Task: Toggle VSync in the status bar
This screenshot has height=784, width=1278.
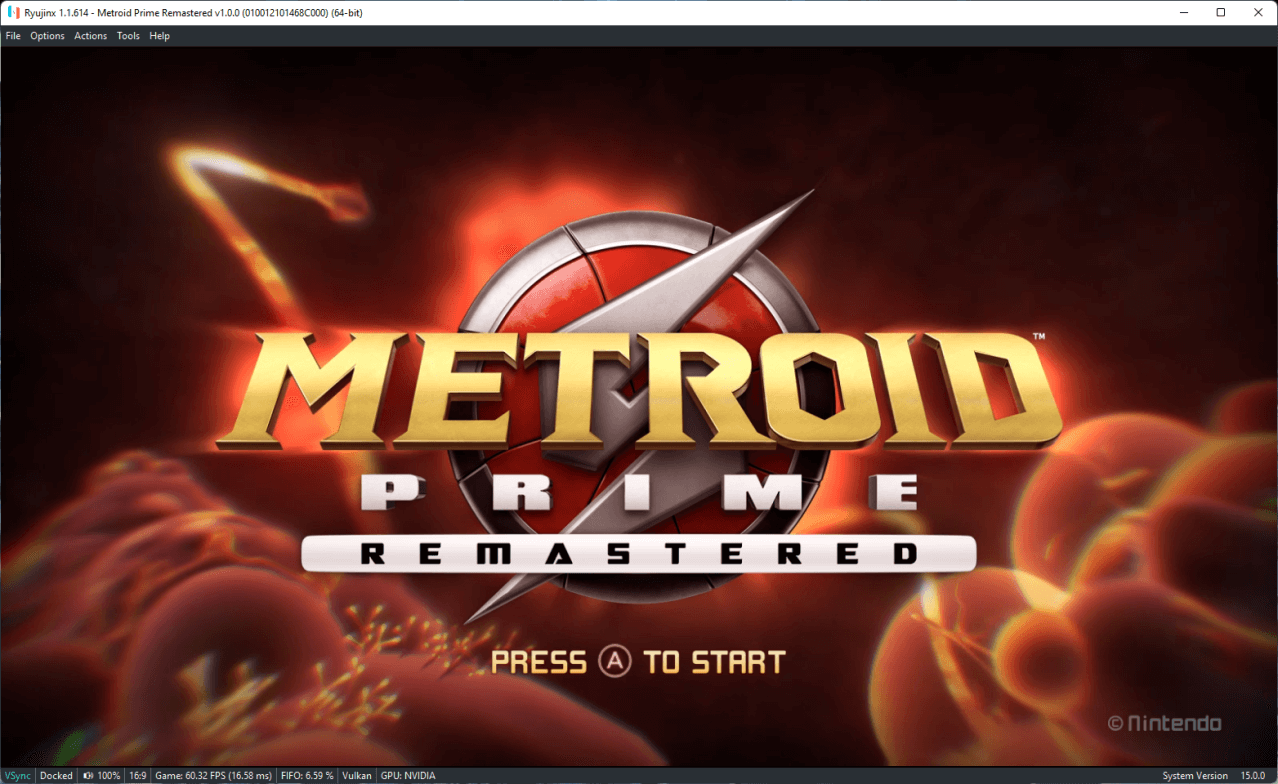Action: (x=18, y=776)
